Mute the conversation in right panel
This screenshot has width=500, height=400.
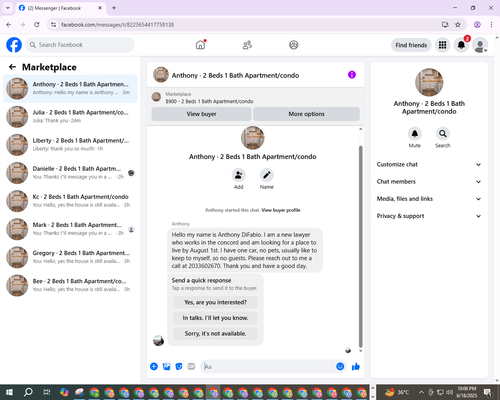click(x=415, y=134)
